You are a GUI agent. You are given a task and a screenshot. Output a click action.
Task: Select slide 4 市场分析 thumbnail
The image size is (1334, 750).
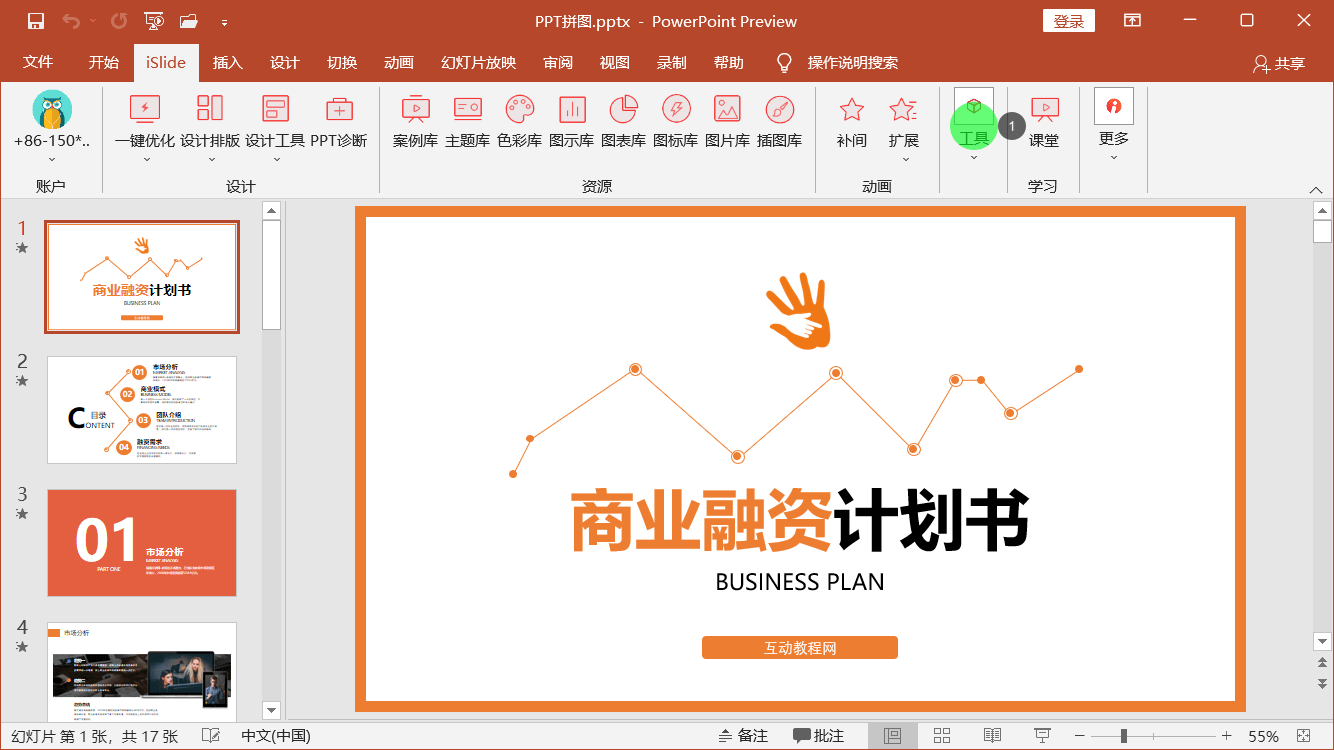142,670
